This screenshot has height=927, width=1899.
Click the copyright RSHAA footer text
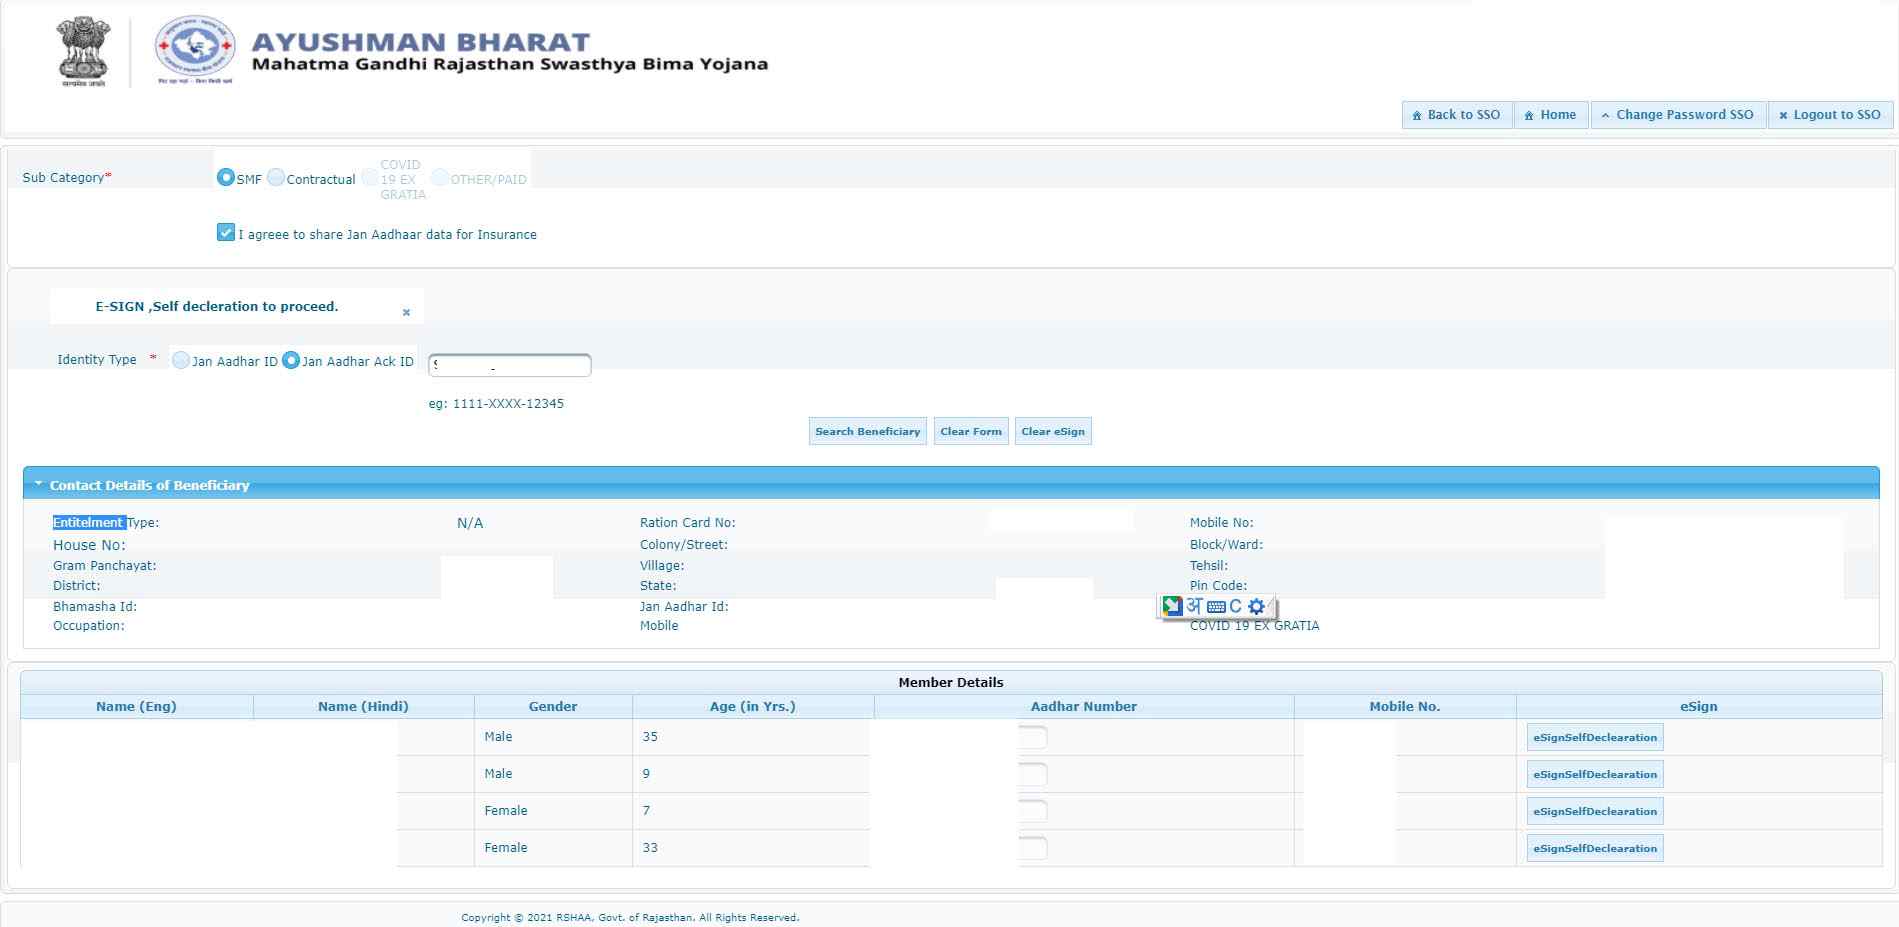630,917
